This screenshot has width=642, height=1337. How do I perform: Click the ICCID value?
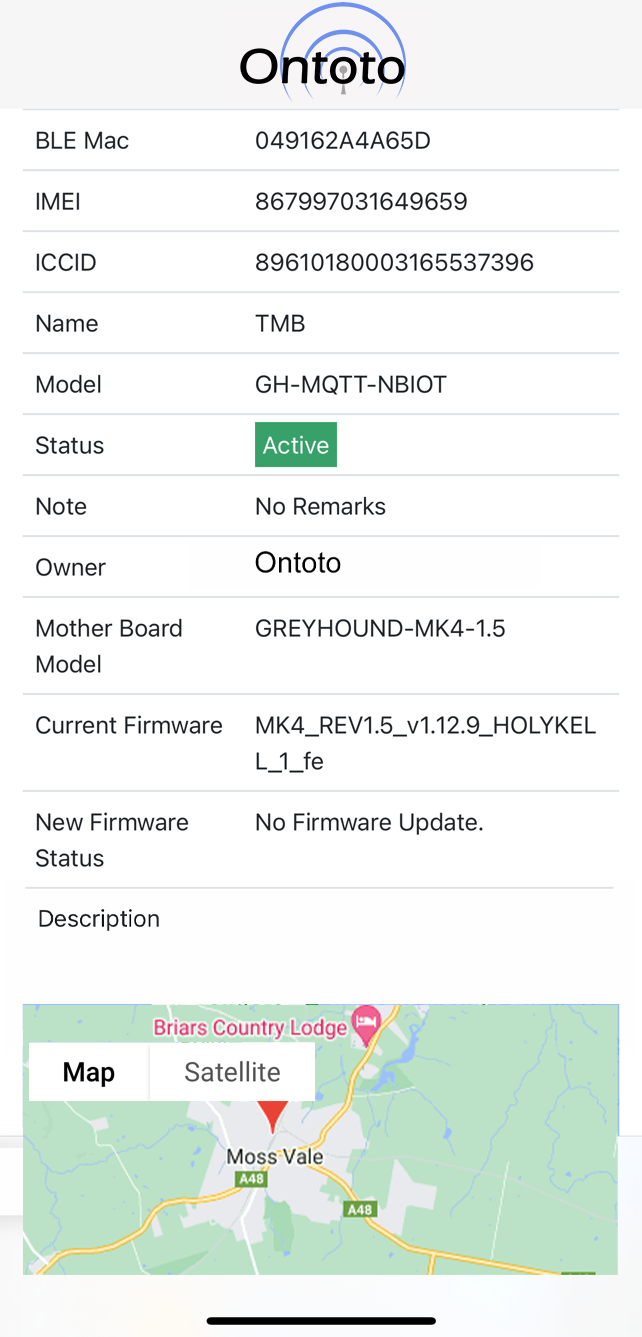point(395,262)
